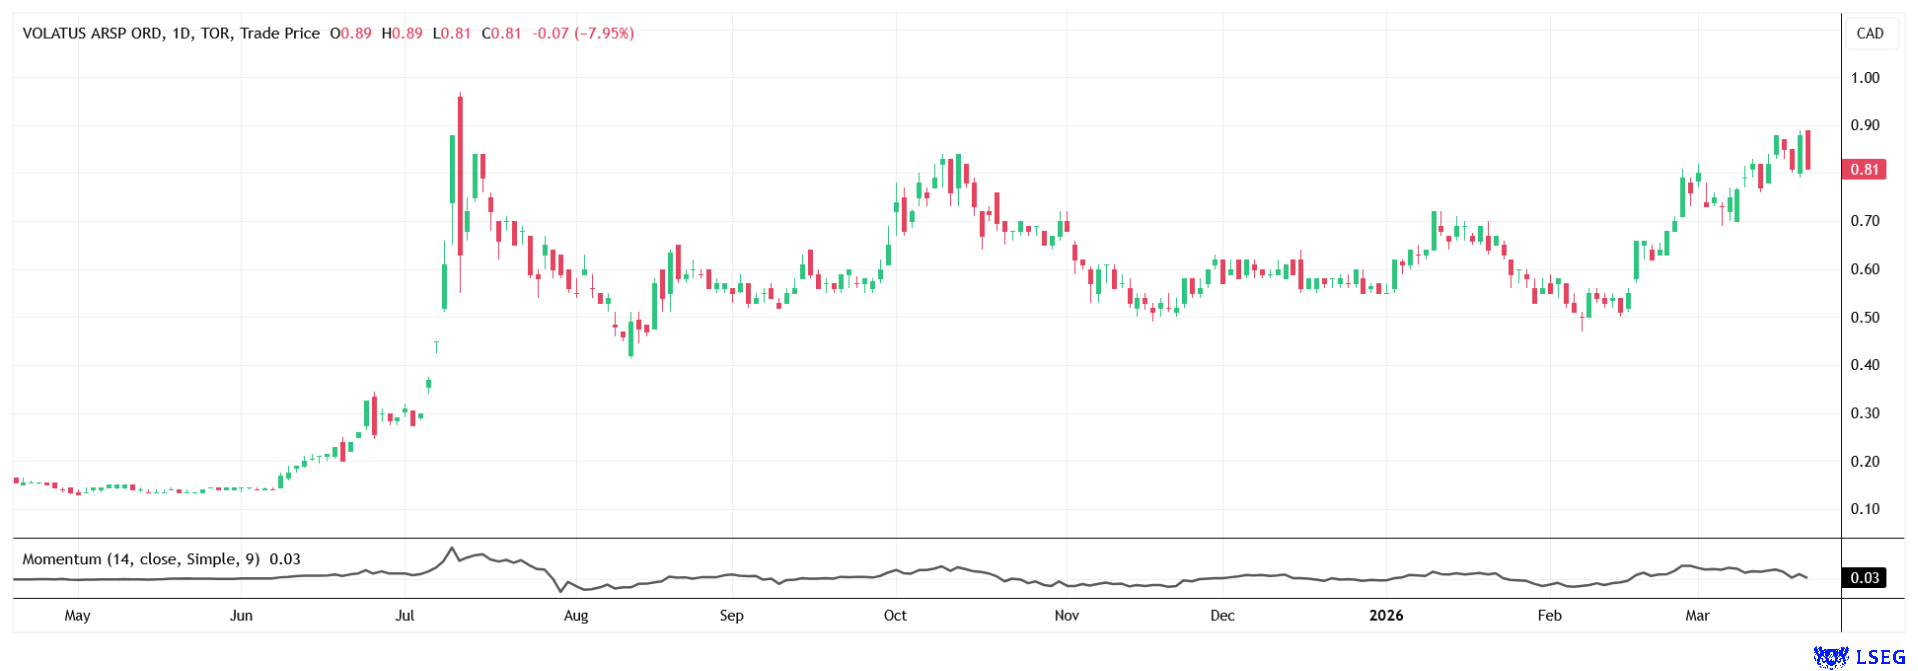Click the red 0.81 current price tag
This screenshot has width=1918, height=671.
[1864, 170]
